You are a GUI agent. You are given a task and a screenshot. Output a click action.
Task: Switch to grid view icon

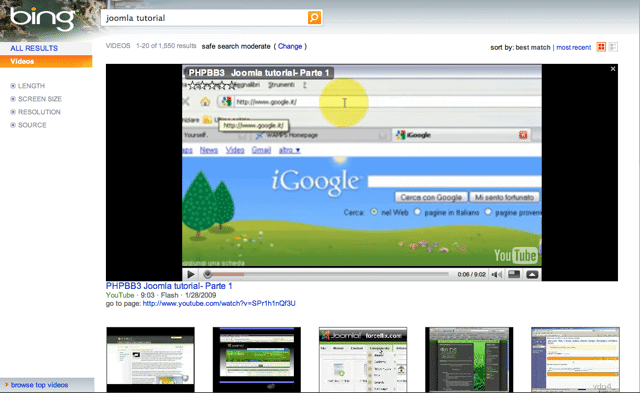[601, 47]
